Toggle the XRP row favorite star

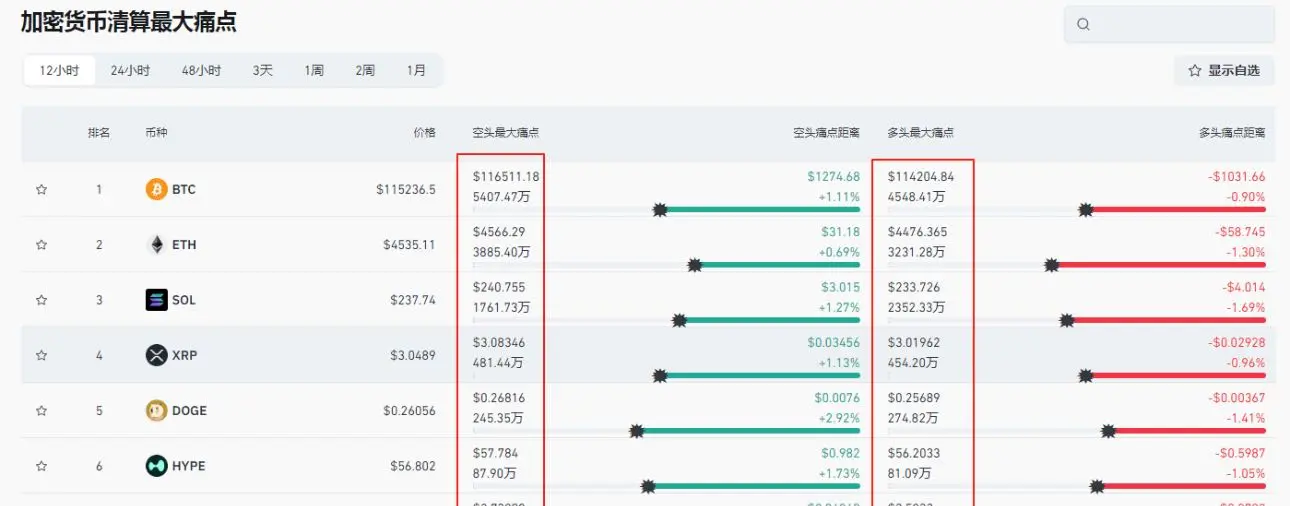pos(41,355)
